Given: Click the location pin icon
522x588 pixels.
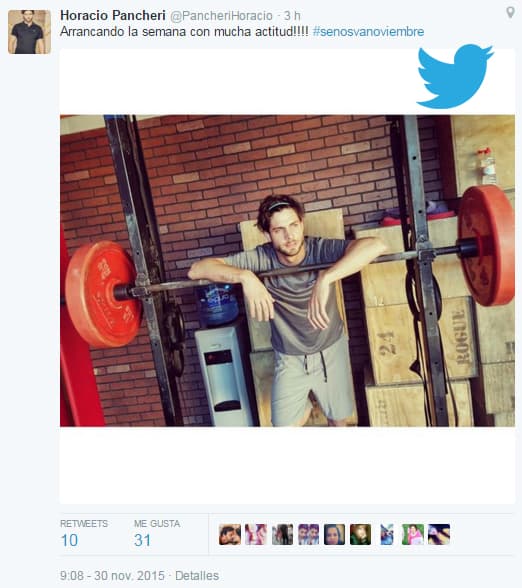Looking at the screenshot, I should click(510, 12).
